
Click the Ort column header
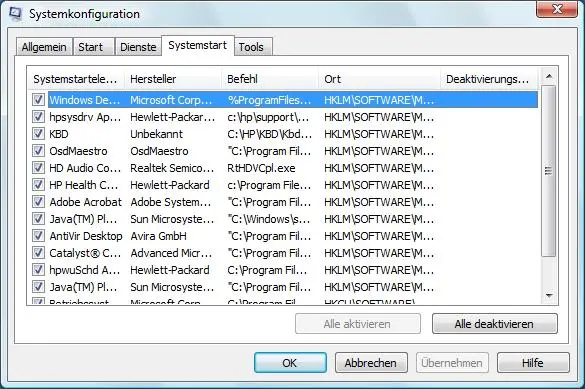coord(379,79)
